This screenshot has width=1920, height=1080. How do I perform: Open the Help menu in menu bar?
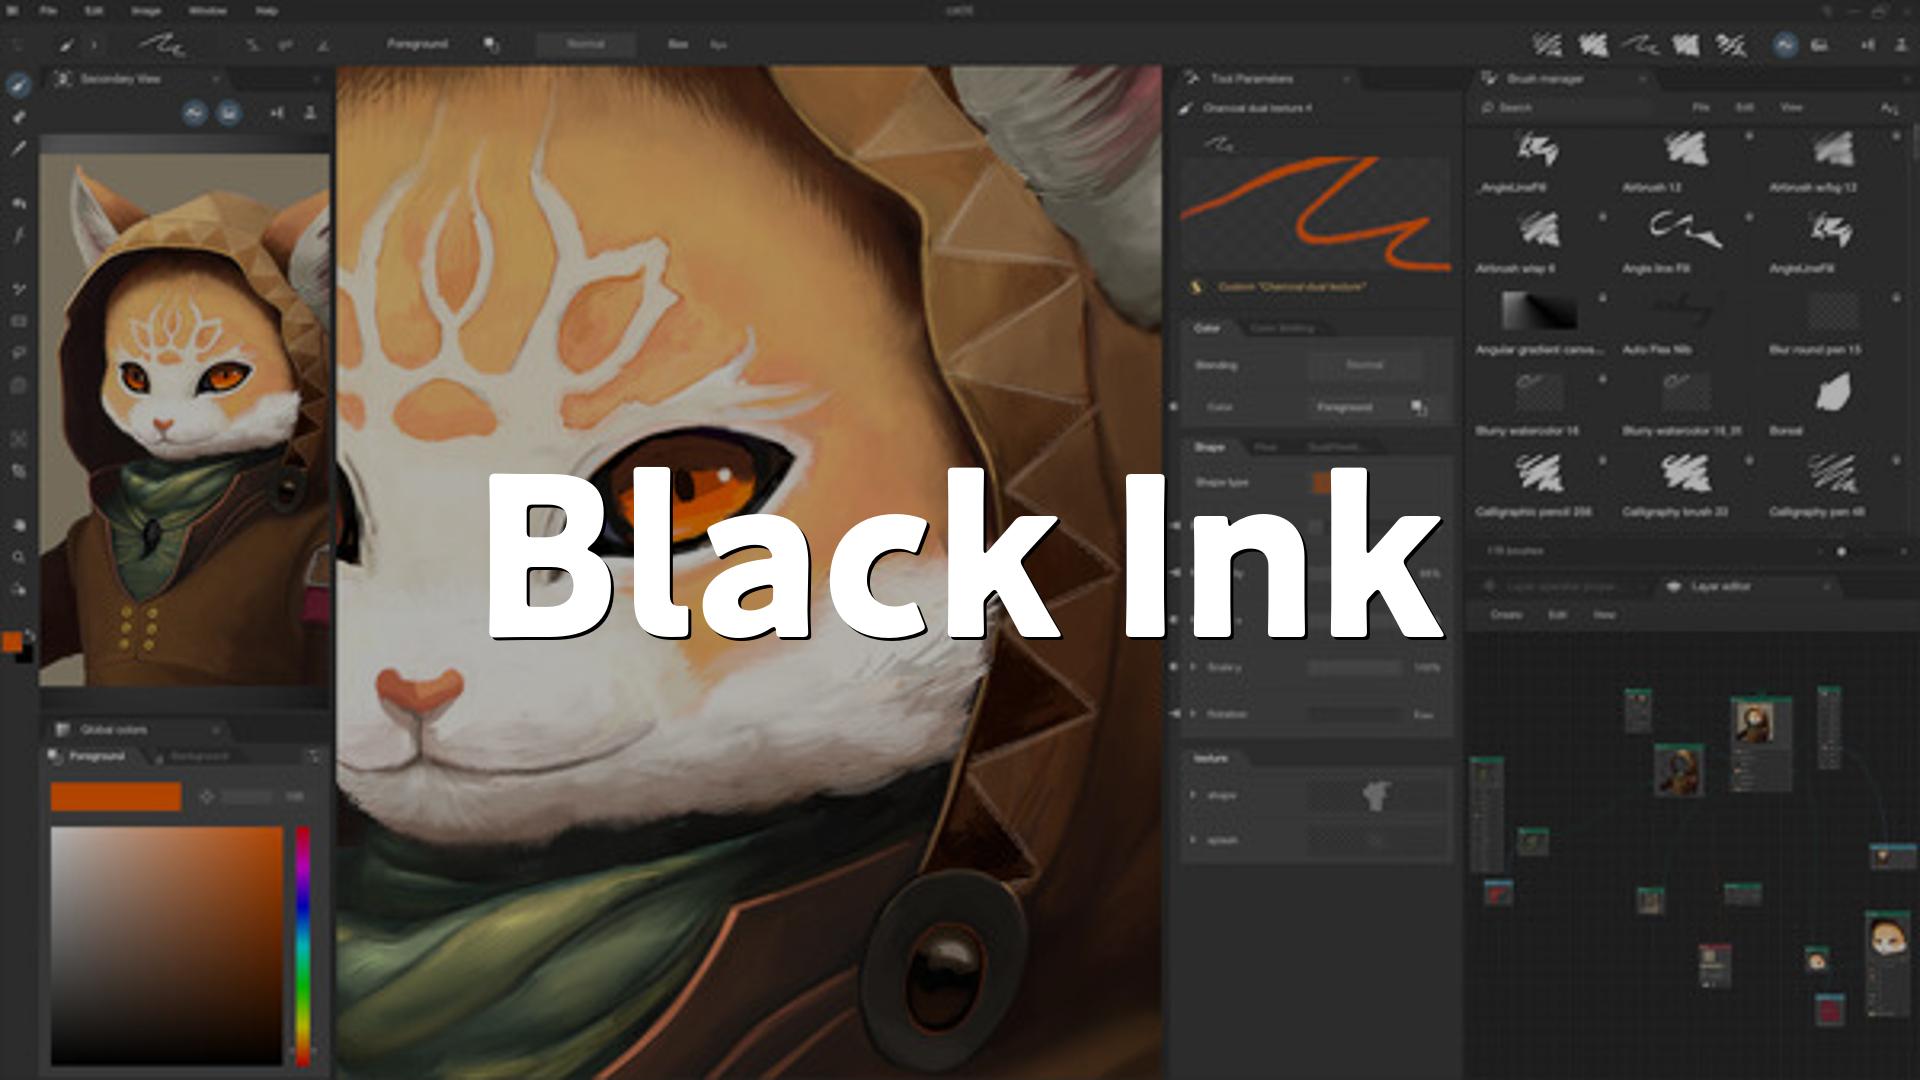[x=266, y=11]
